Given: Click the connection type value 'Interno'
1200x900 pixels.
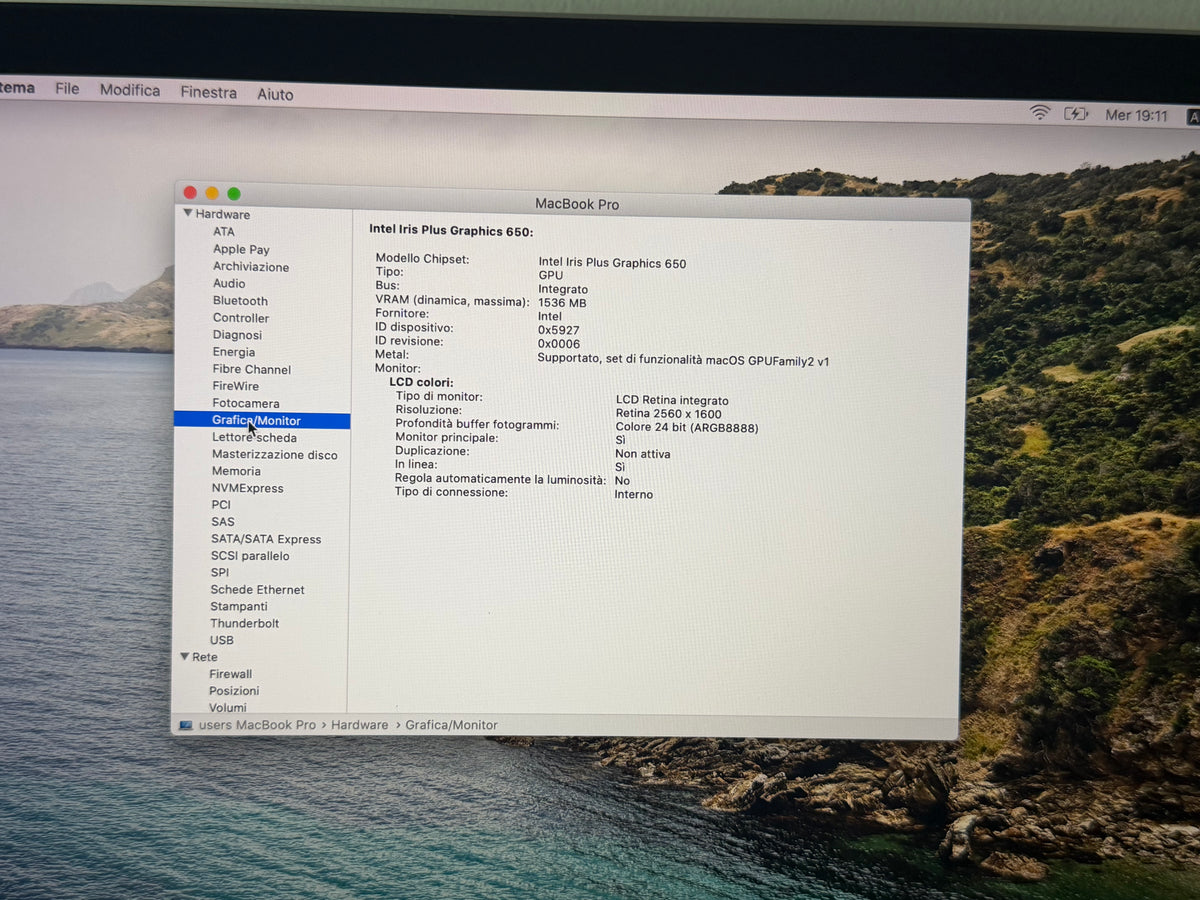Looking at the screenshot, I should (x=634, y=494).
